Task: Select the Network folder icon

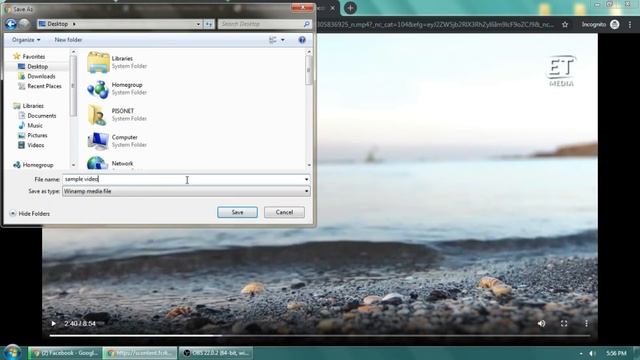Action: [98, 163]
